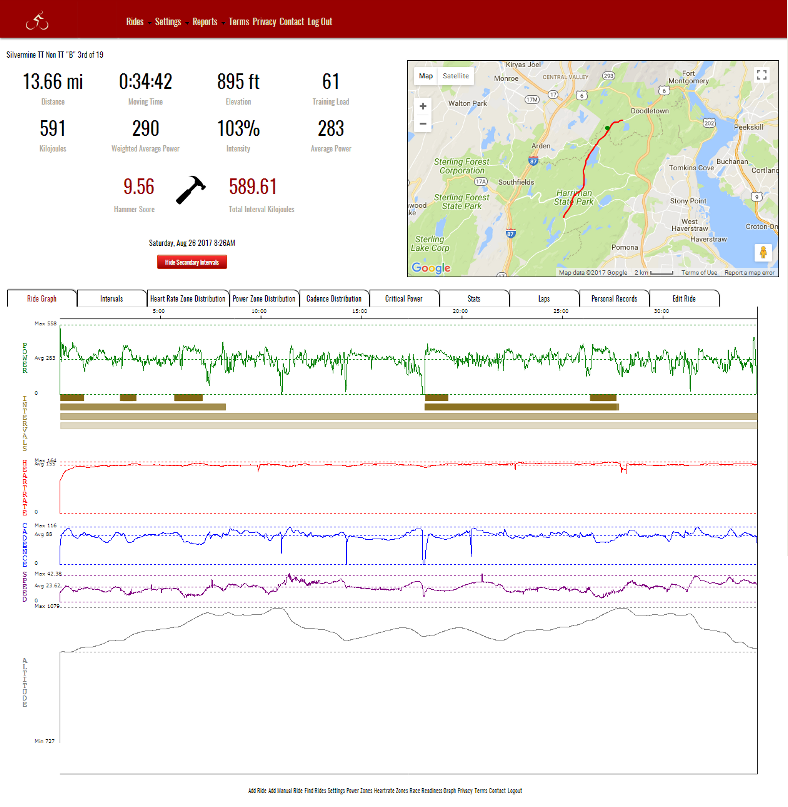This screenshot has width=788, height=807.
Task: Open the Settings menu
Action: (x=168, y=21)
